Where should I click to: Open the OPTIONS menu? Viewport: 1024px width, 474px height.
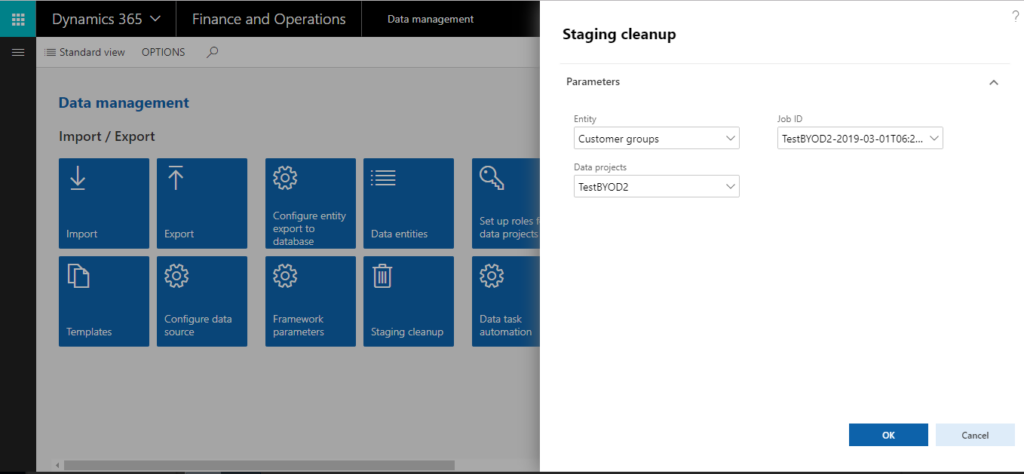click(x=163, y=52)
